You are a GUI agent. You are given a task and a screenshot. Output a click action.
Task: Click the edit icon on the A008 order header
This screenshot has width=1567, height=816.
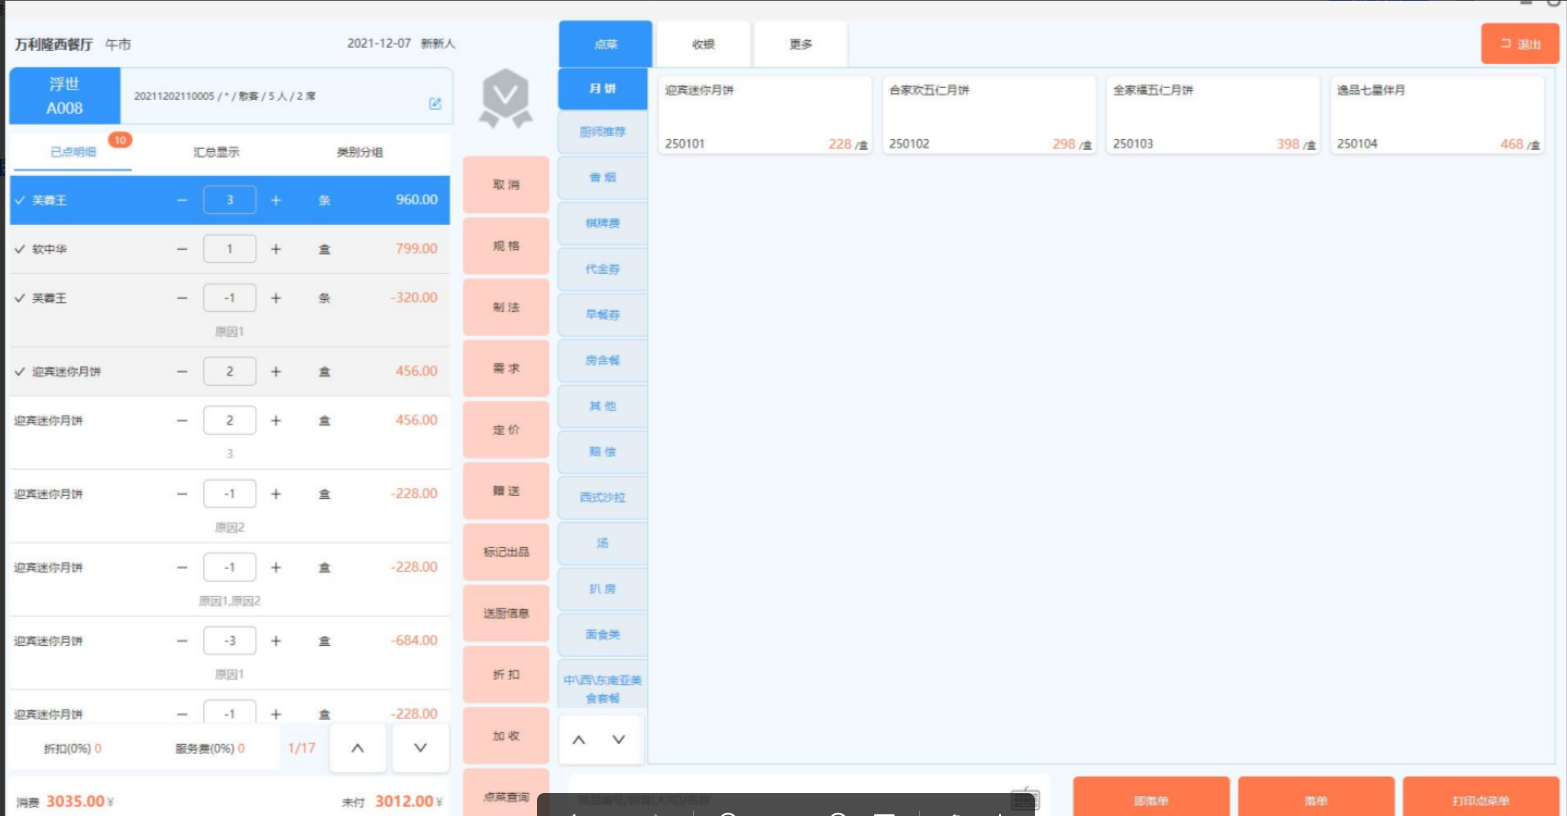pos(435,104)
